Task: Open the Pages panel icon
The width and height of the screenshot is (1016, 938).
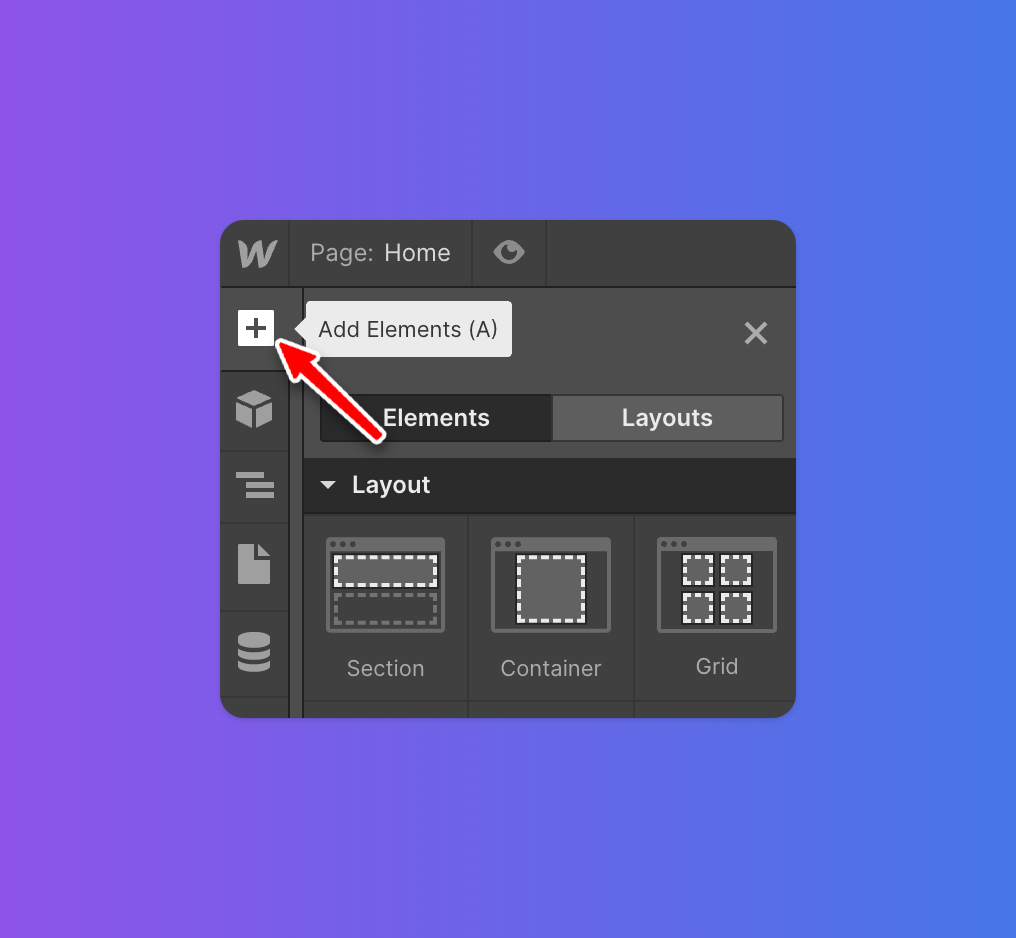Action: click(254, 564)
